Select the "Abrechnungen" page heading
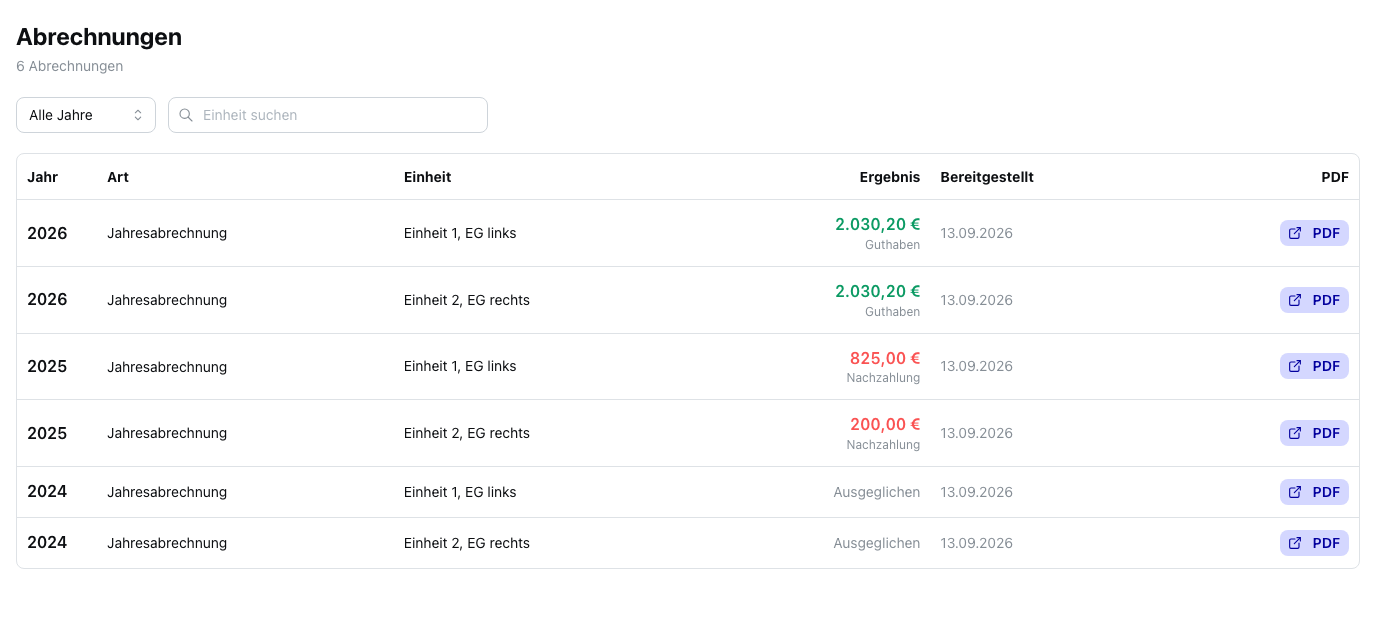 click(99, 37)
